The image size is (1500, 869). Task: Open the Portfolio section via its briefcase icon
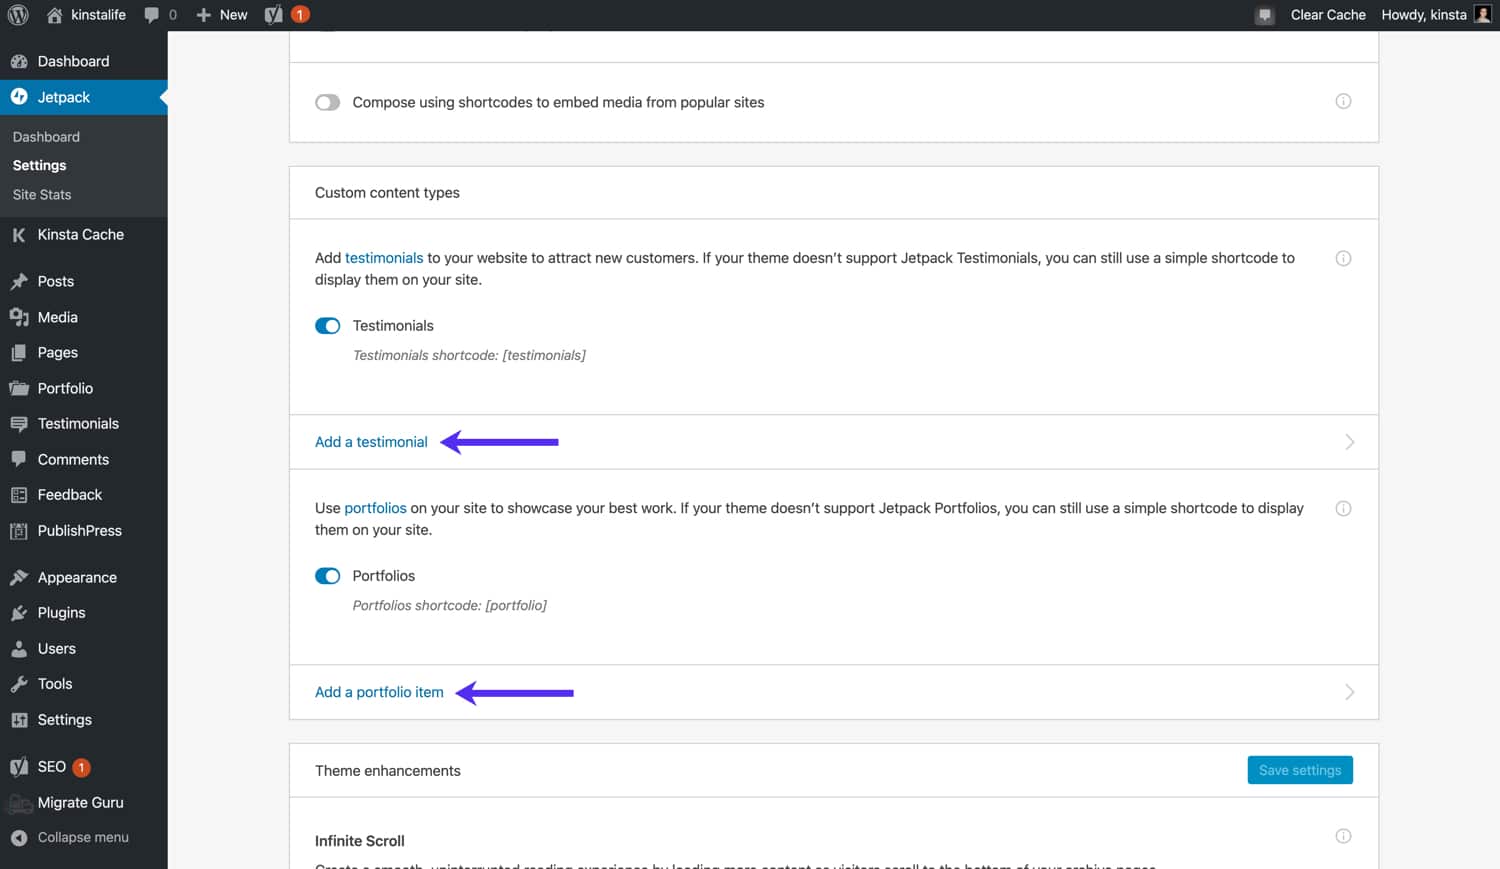point(20,388)
